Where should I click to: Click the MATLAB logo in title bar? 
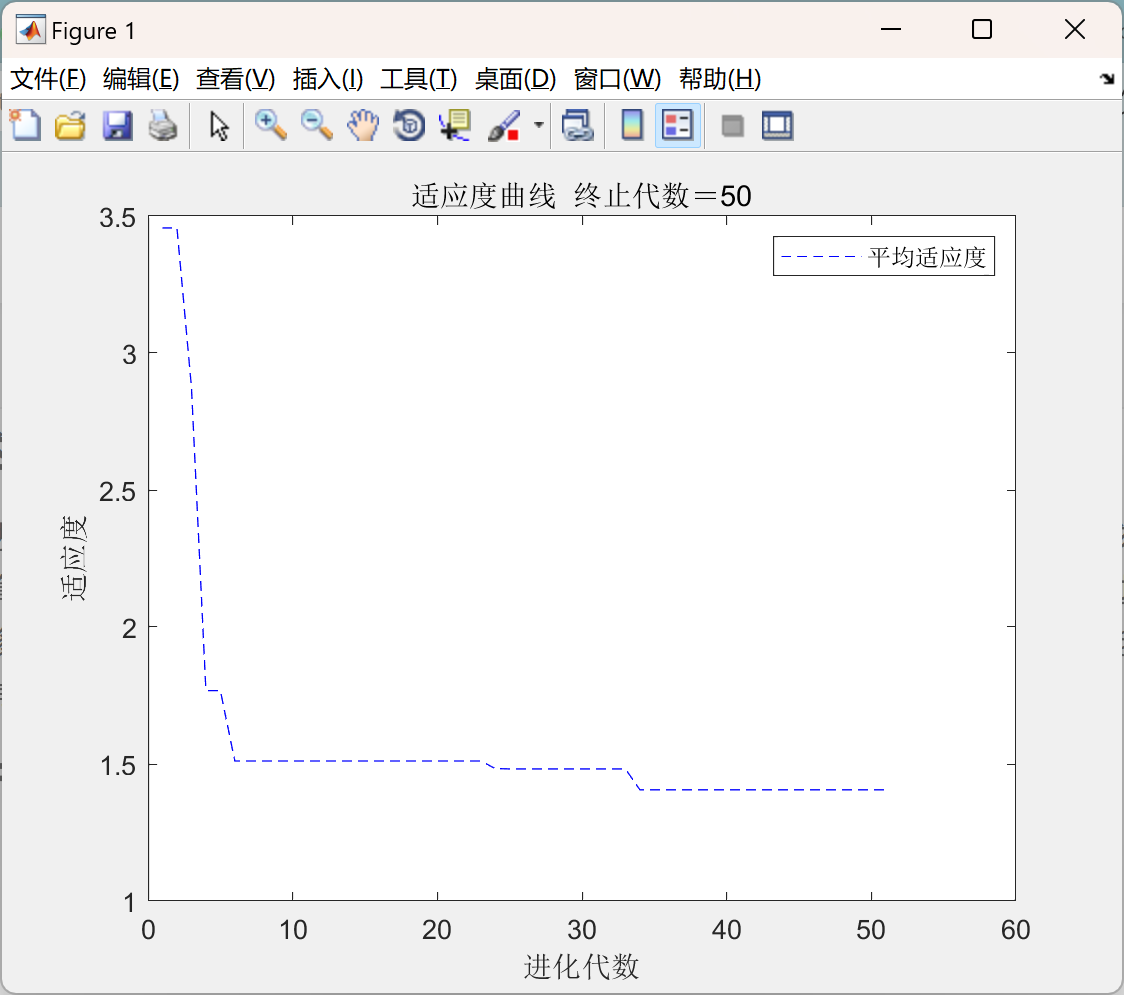point(30,29)
